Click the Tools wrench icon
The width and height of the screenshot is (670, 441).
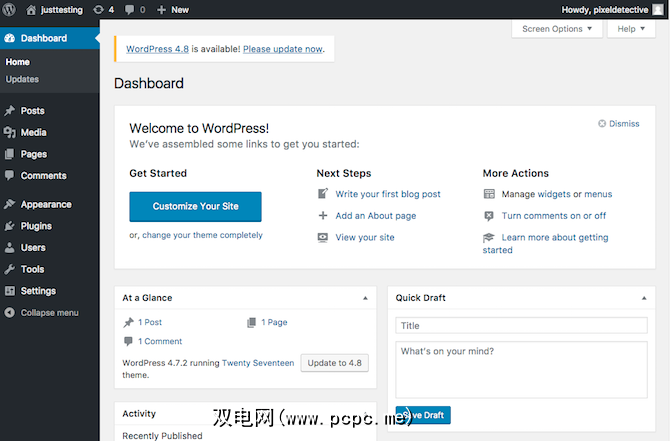tap(9, 269)
